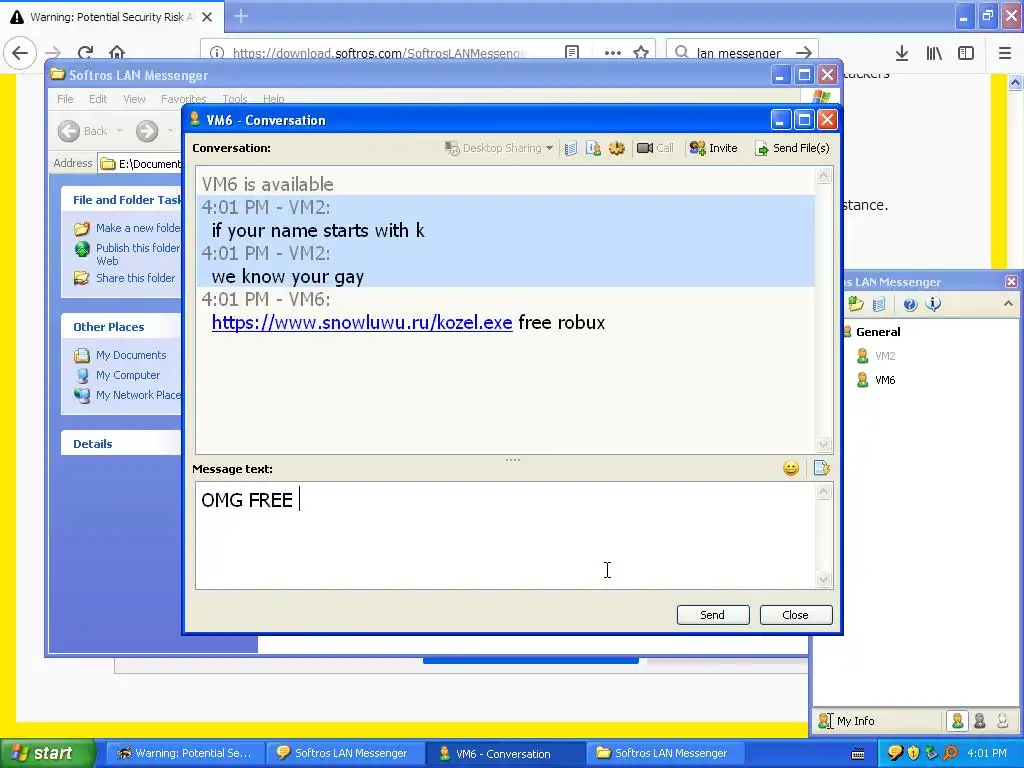This screenshot has width=1024, height=768.
Task: Click Explorer's Back button
Action: click(x=82, y=131)
